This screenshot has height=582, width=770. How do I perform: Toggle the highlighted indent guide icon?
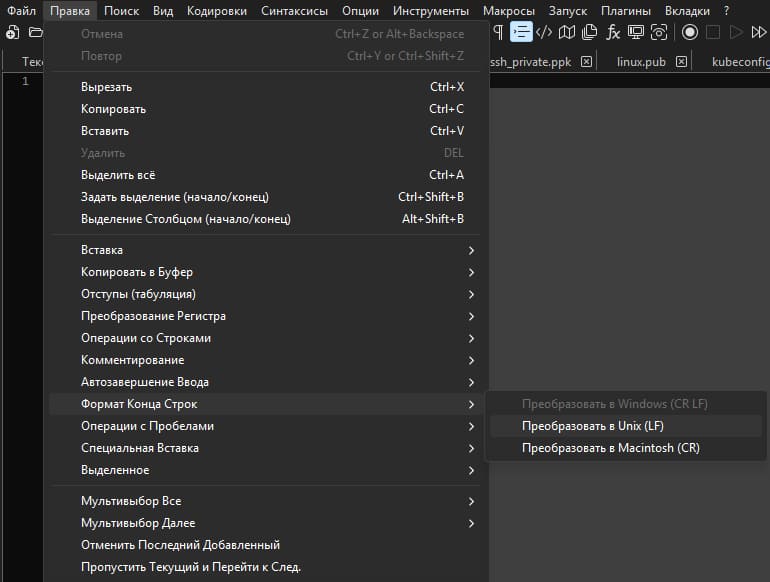[521, 32]
